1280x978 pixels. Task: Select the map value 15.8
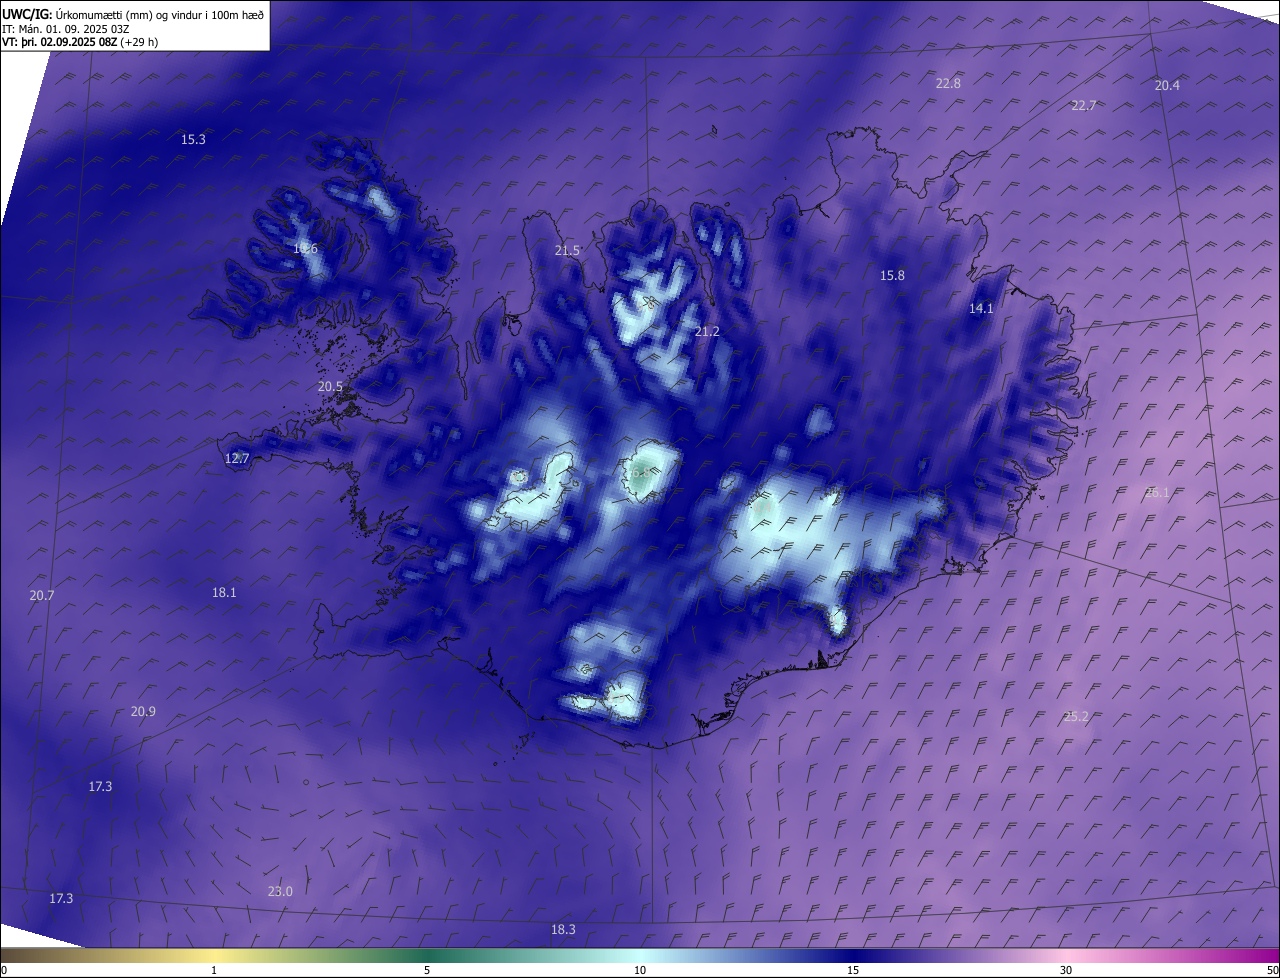point(892,276)
